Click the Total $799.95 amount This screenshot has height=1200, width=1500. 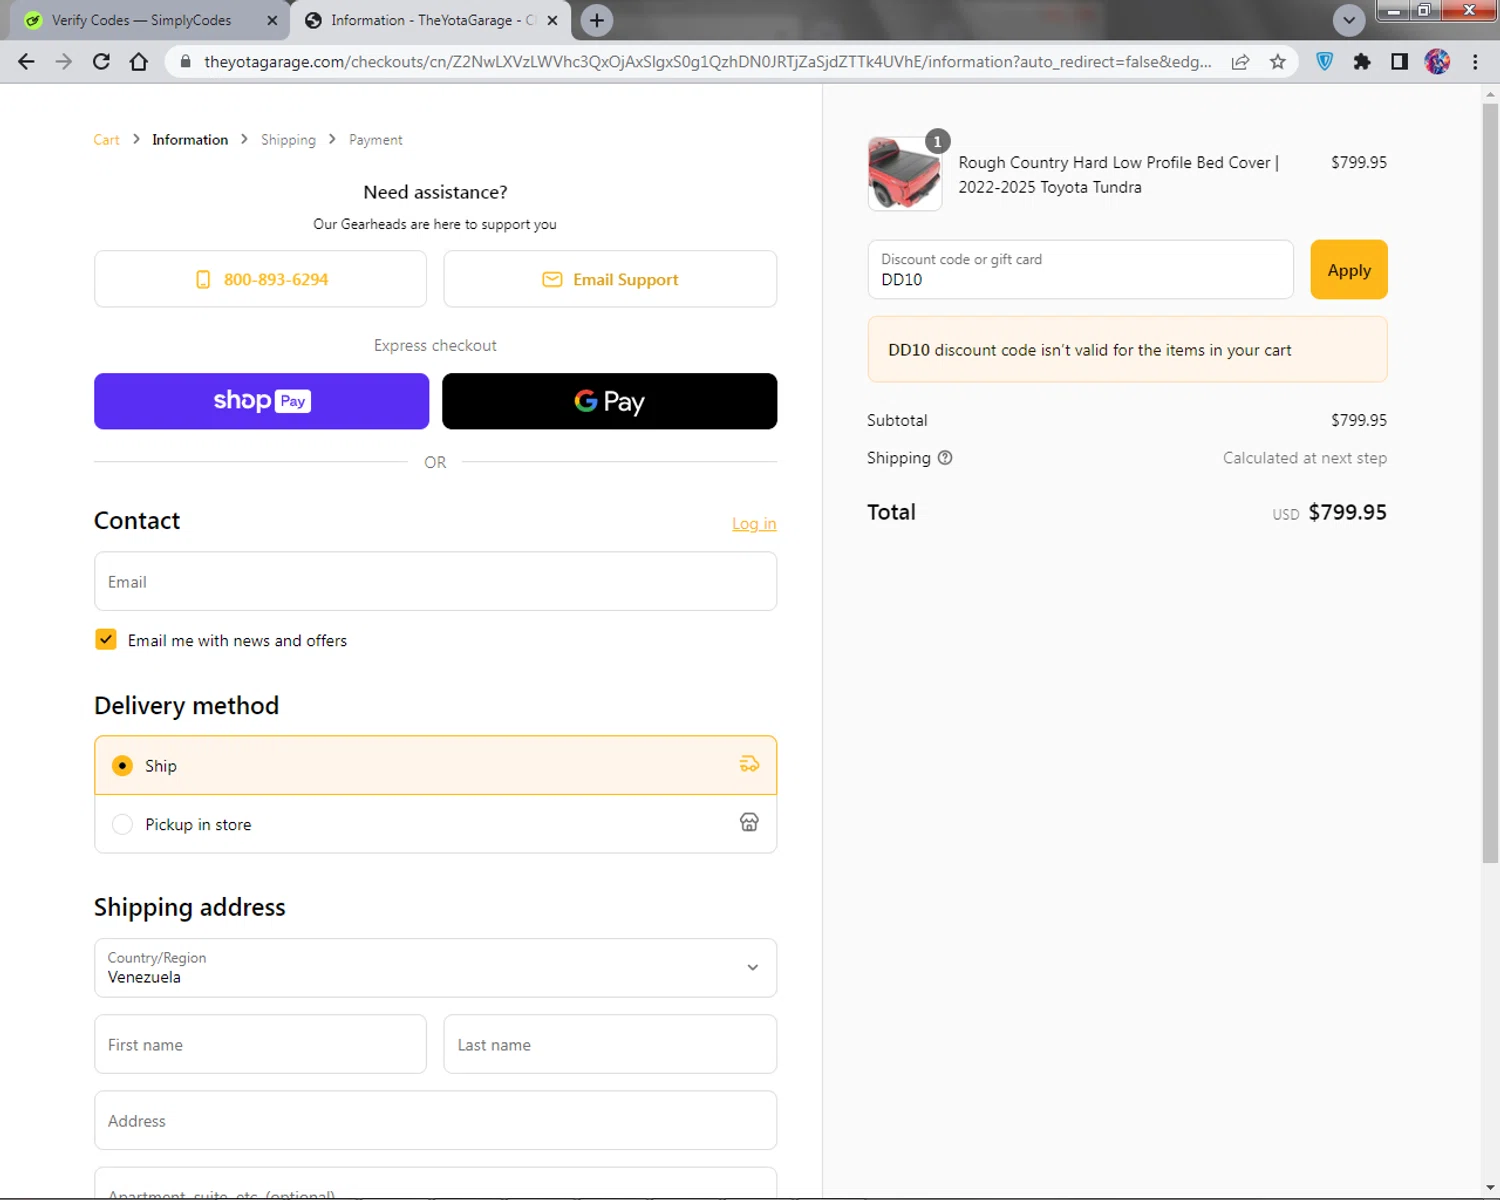pos(1347,512)
